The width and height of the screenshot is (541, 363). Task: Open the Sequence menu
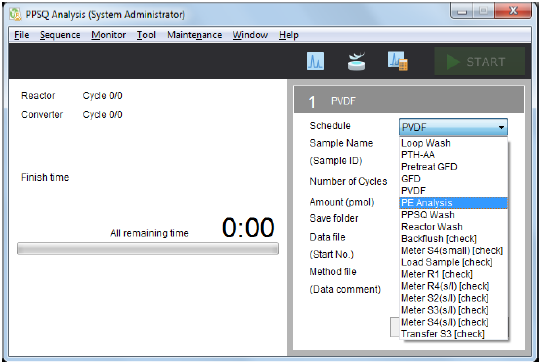tap(60, 35)
